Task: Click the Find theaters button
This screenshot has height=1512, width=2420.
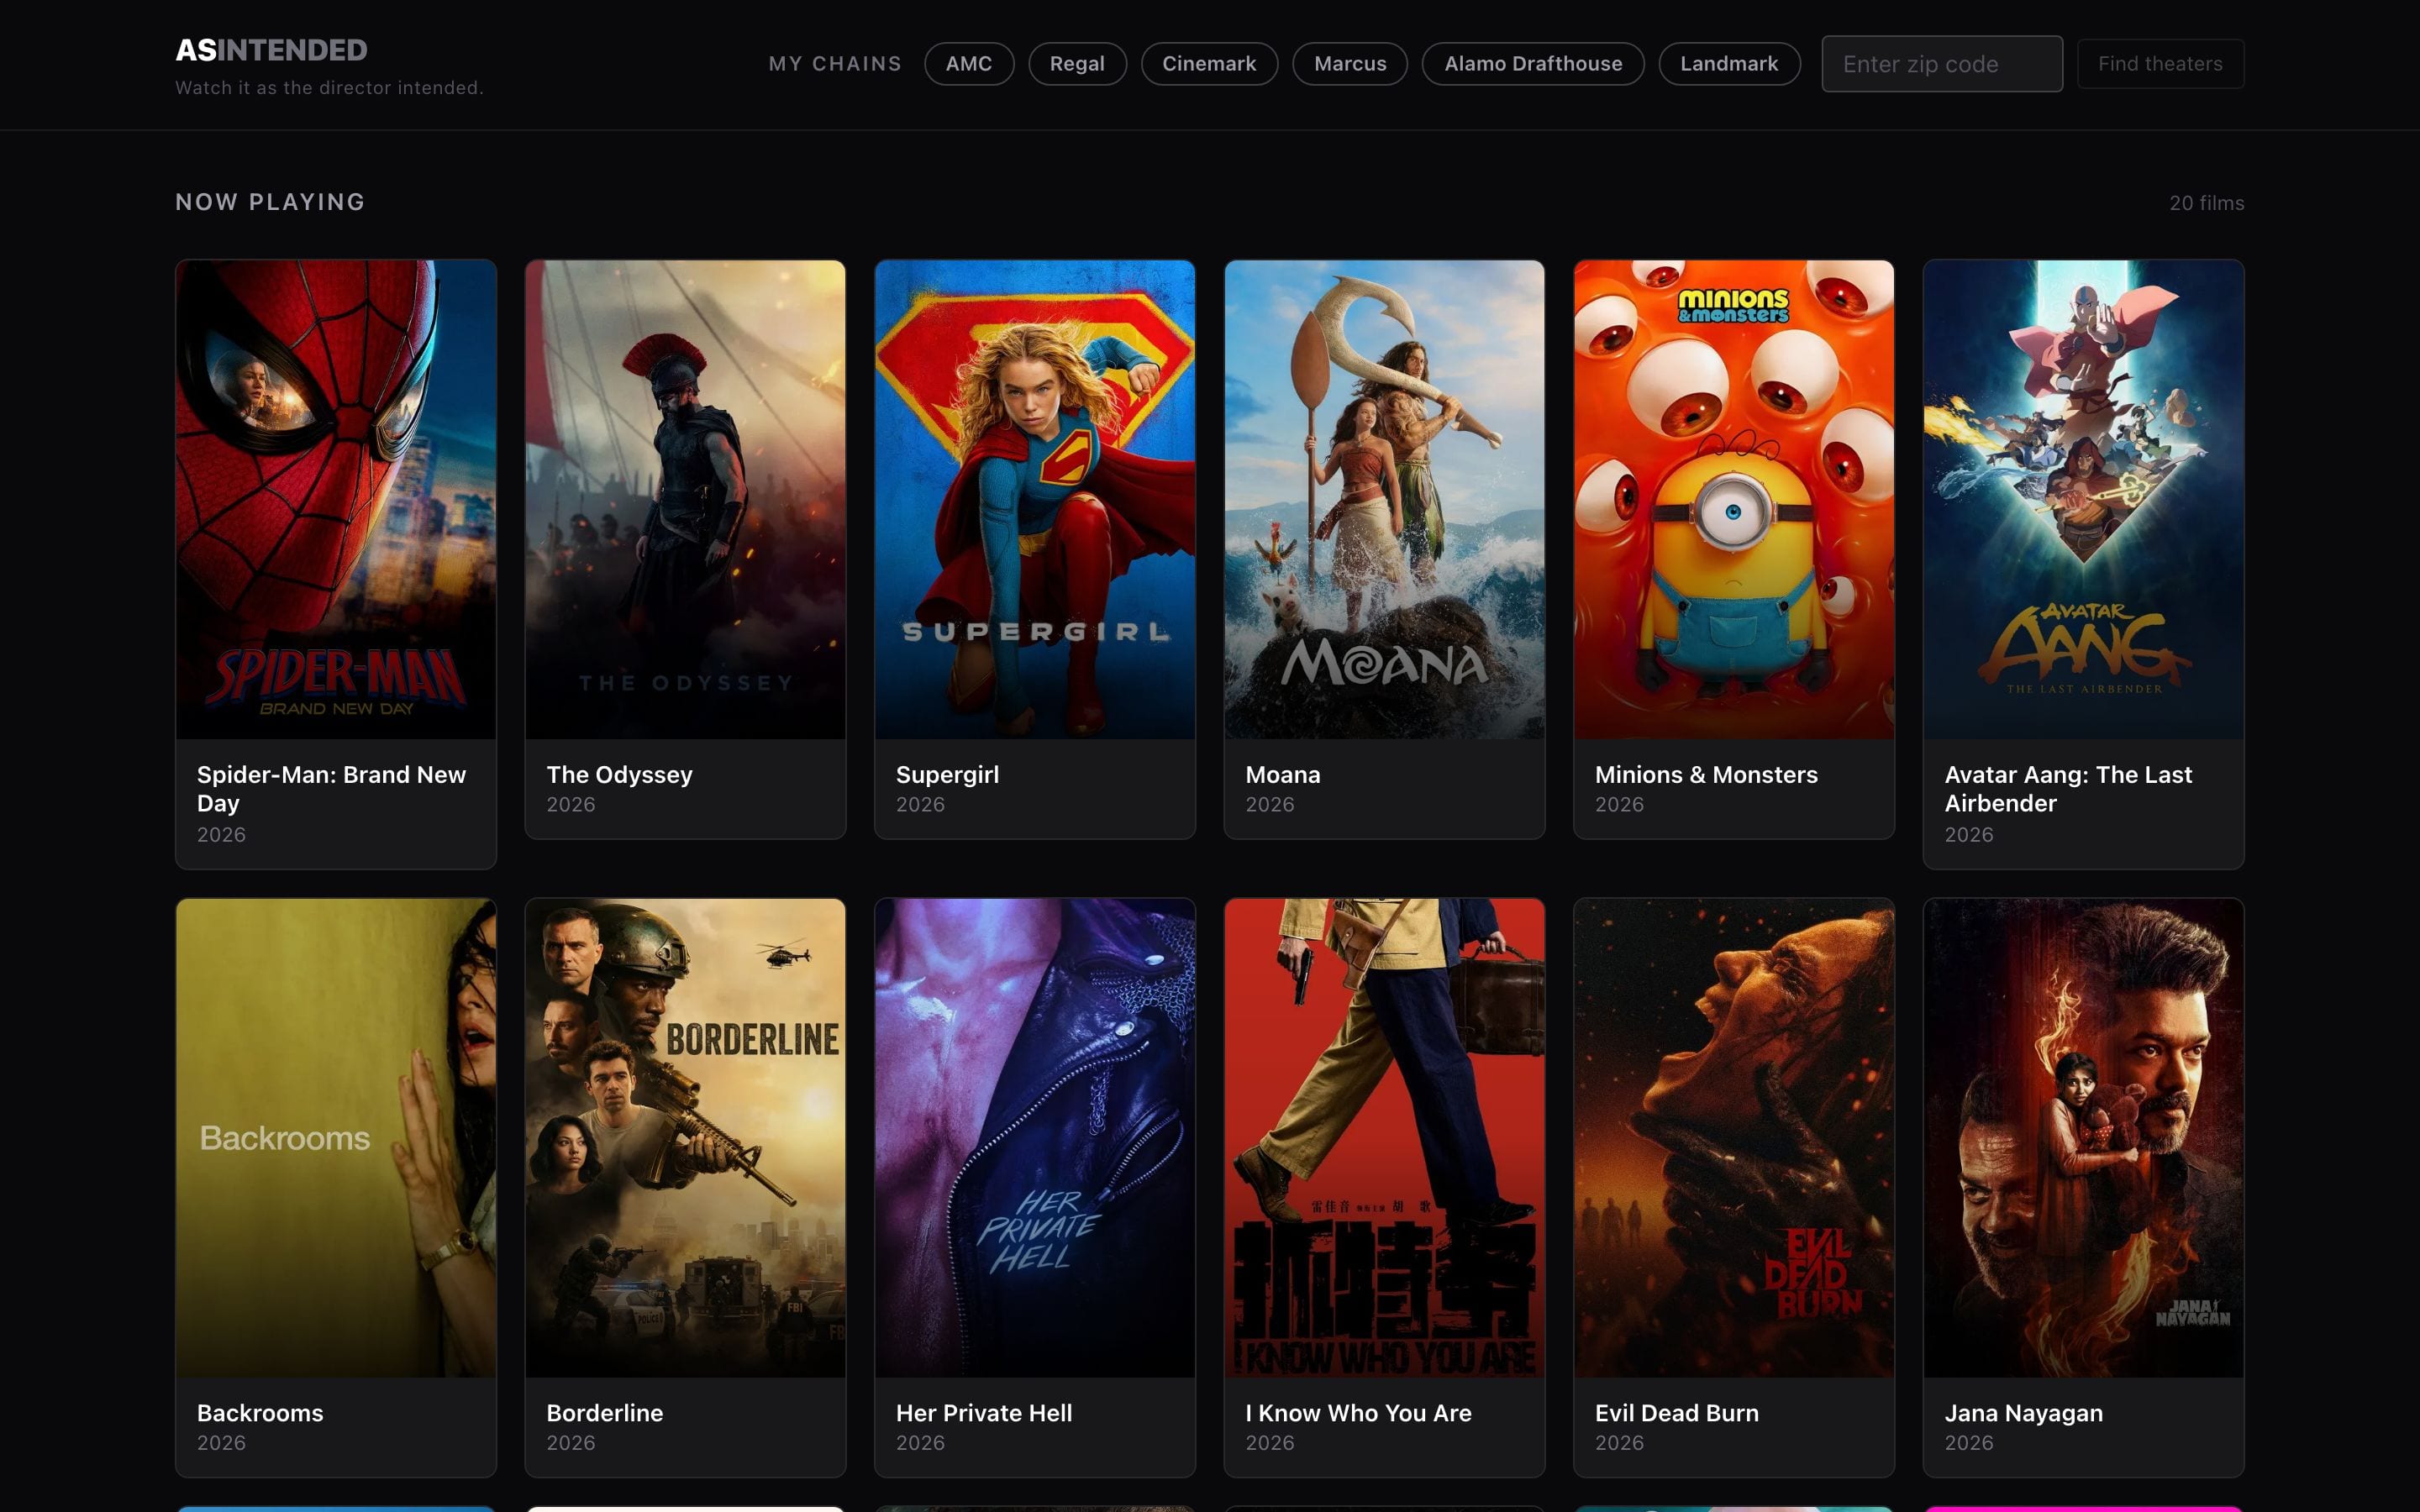Action: [x=2160, y=64]
